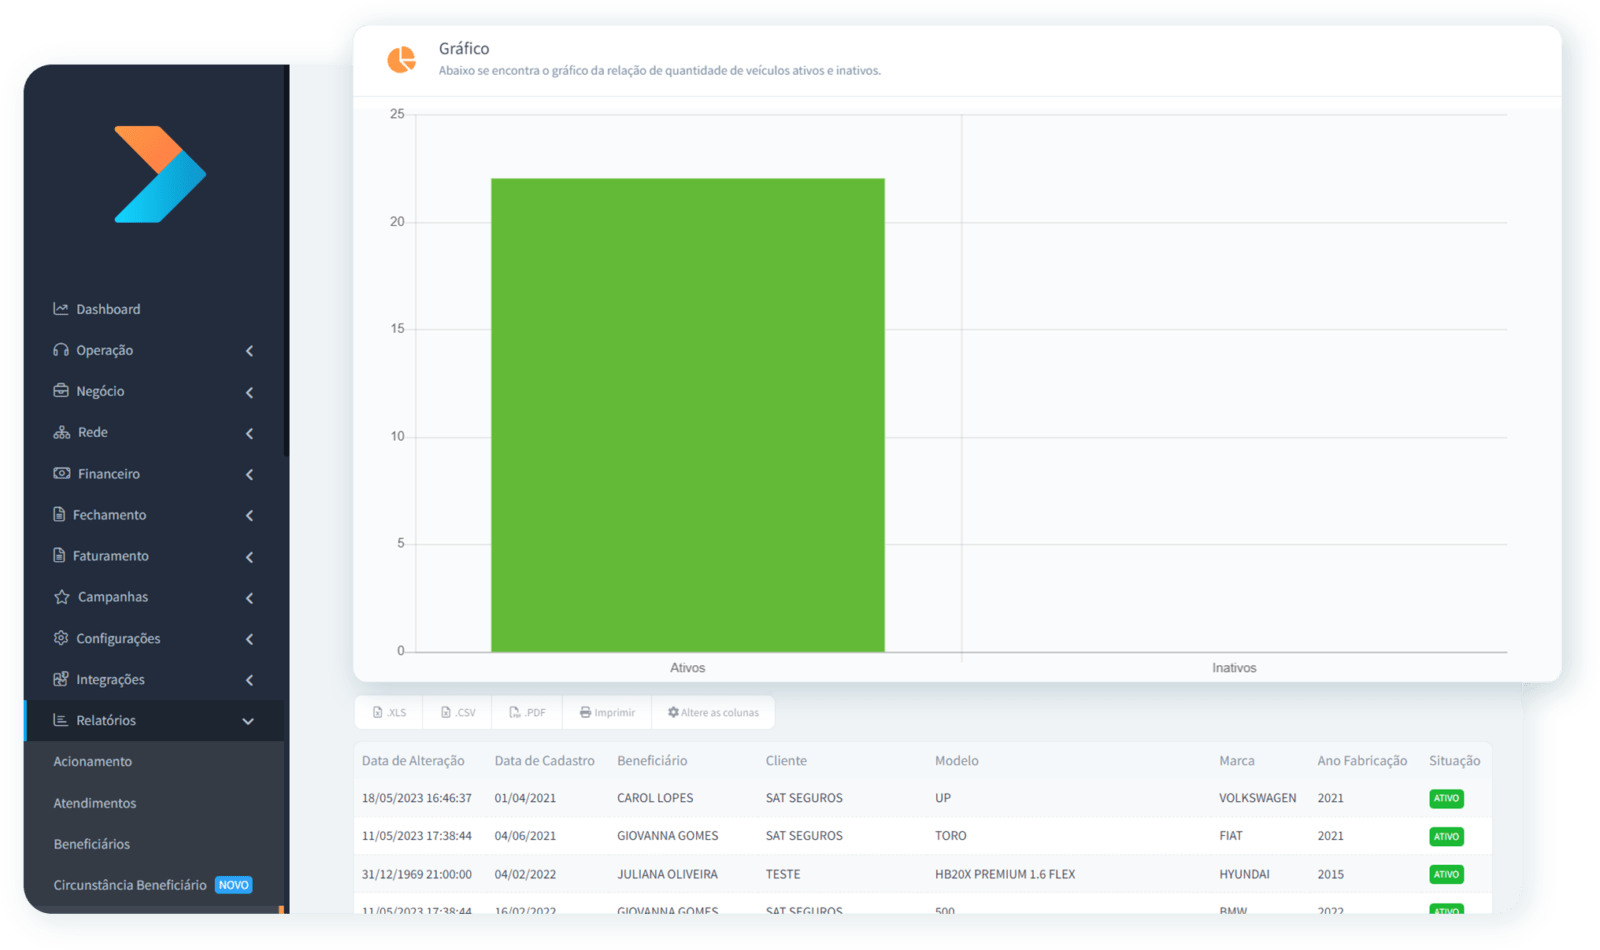Expand the Campanhas menu chevron

250,598
